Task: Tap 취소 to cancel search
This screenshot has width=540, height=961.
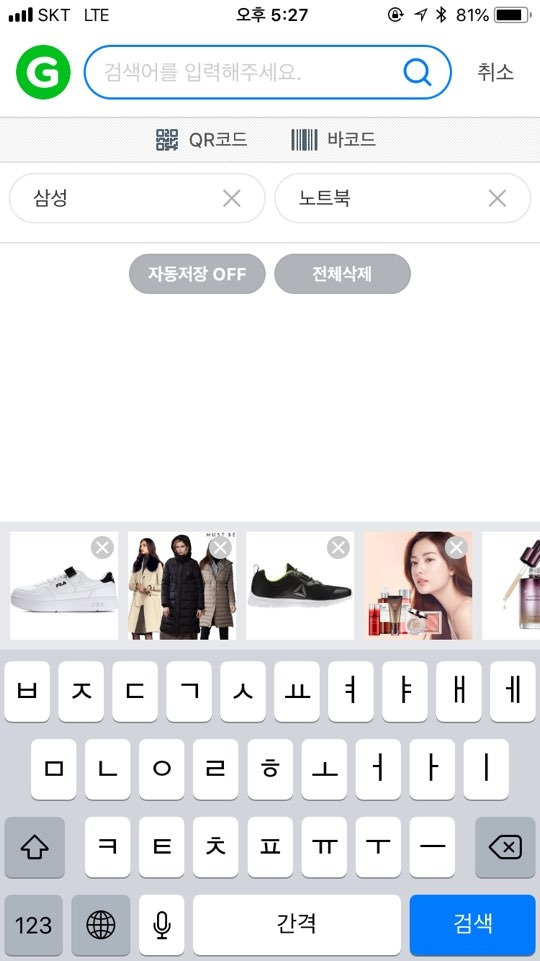Action: 495,72
